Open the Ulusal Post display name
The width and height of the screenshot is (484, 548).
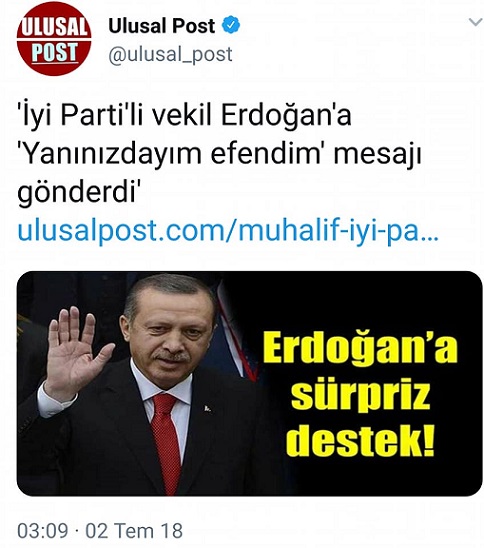pos(162,26)
